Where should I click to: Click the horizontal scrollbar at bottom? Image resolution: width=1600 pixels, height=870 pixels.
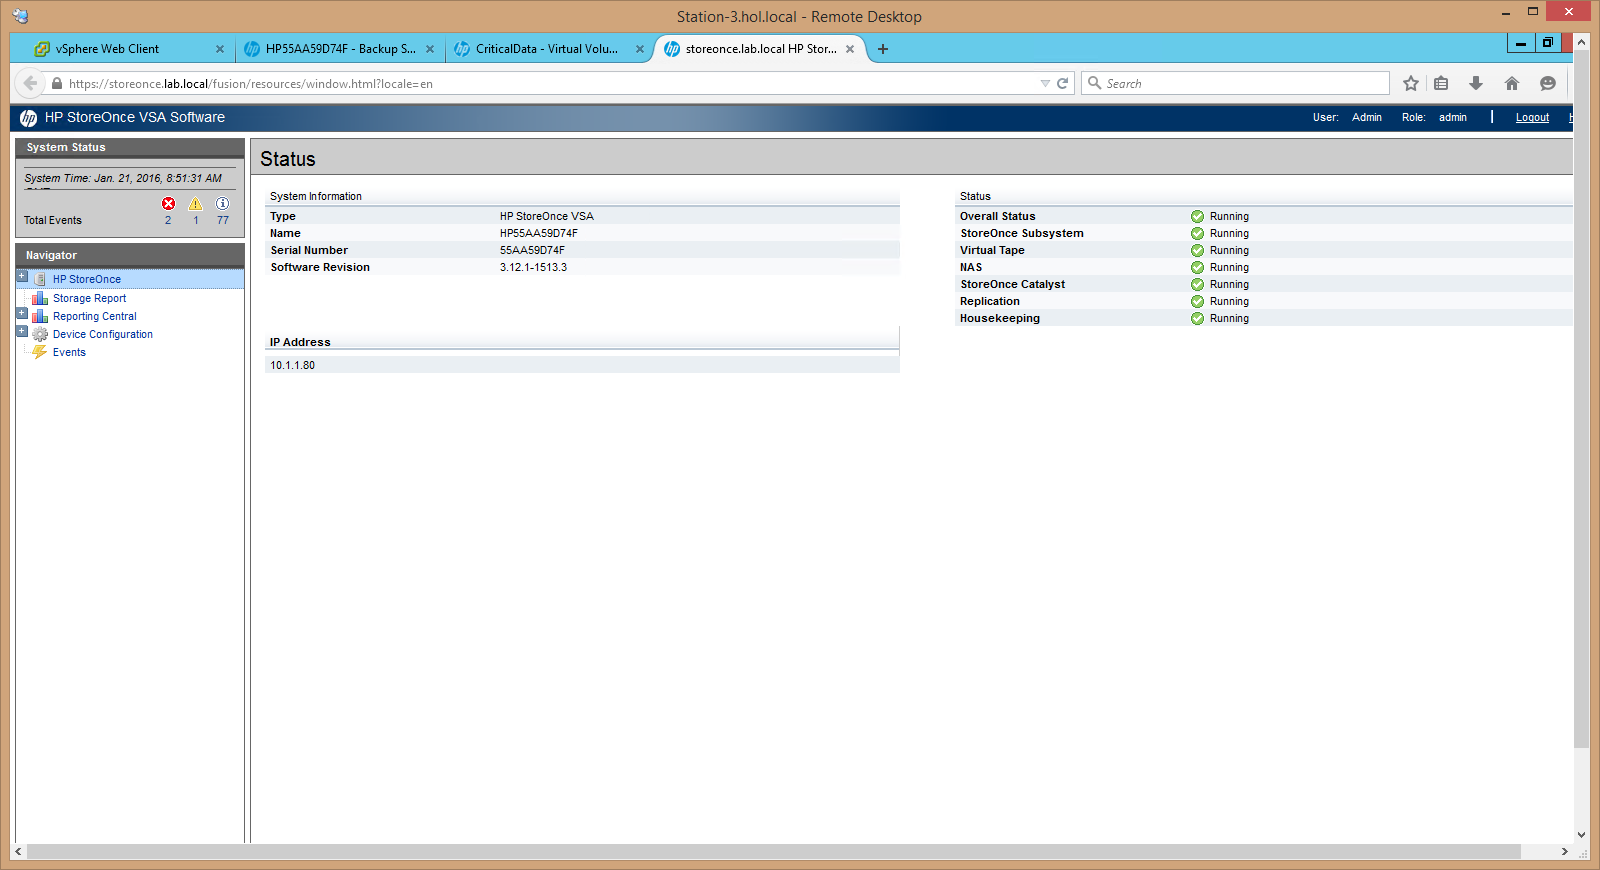coord(774,851)
